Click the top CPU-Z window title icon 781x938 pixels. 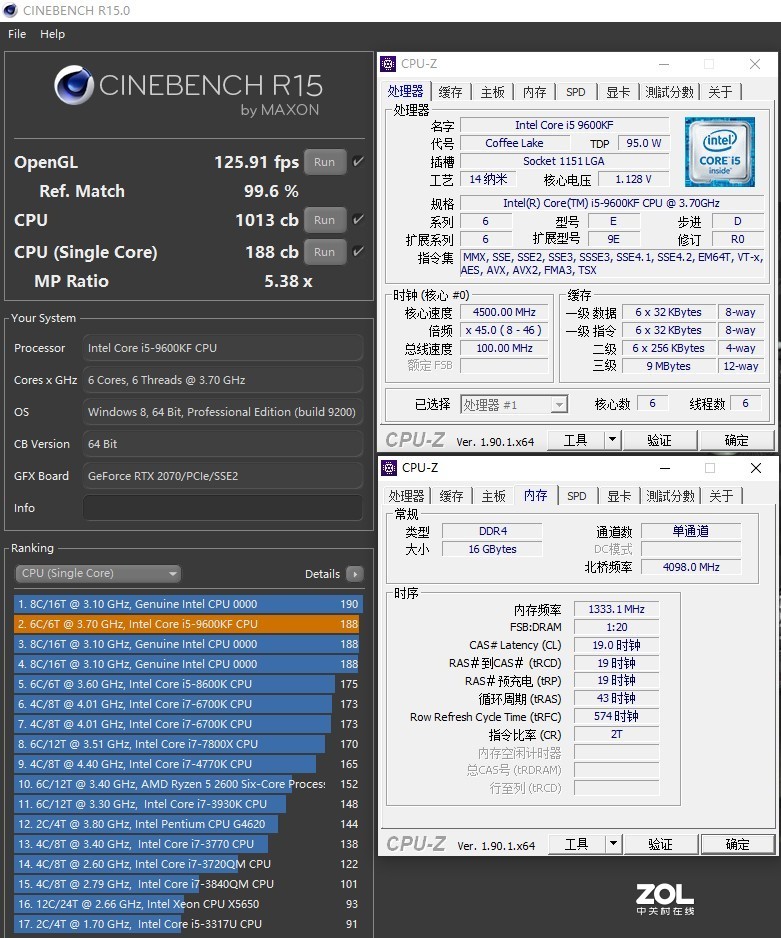pyautogui.click(x=388, y=63)
